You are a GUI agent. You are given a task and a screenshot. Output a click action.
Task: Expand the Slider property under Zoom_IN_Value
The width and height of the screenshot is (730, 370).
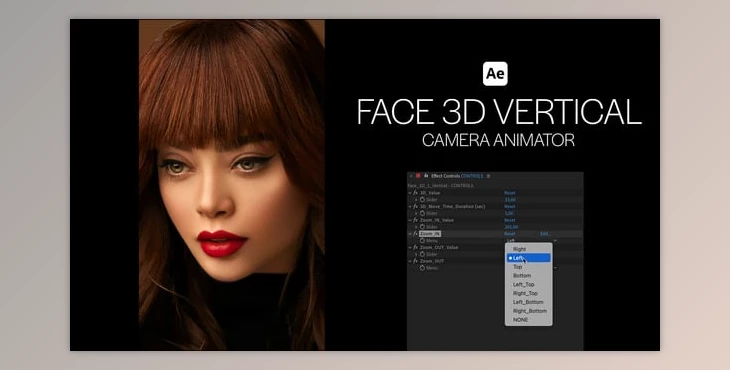point(416,227)
